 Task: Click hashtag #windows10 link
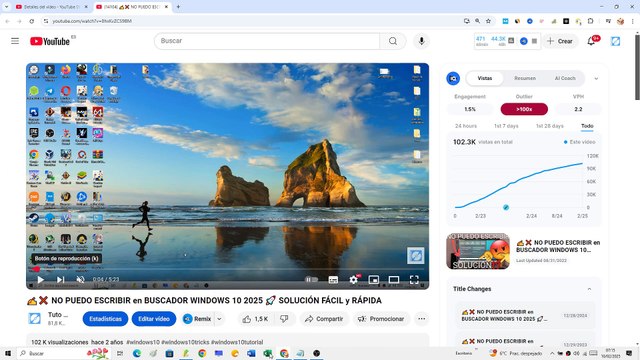point(143,342)
